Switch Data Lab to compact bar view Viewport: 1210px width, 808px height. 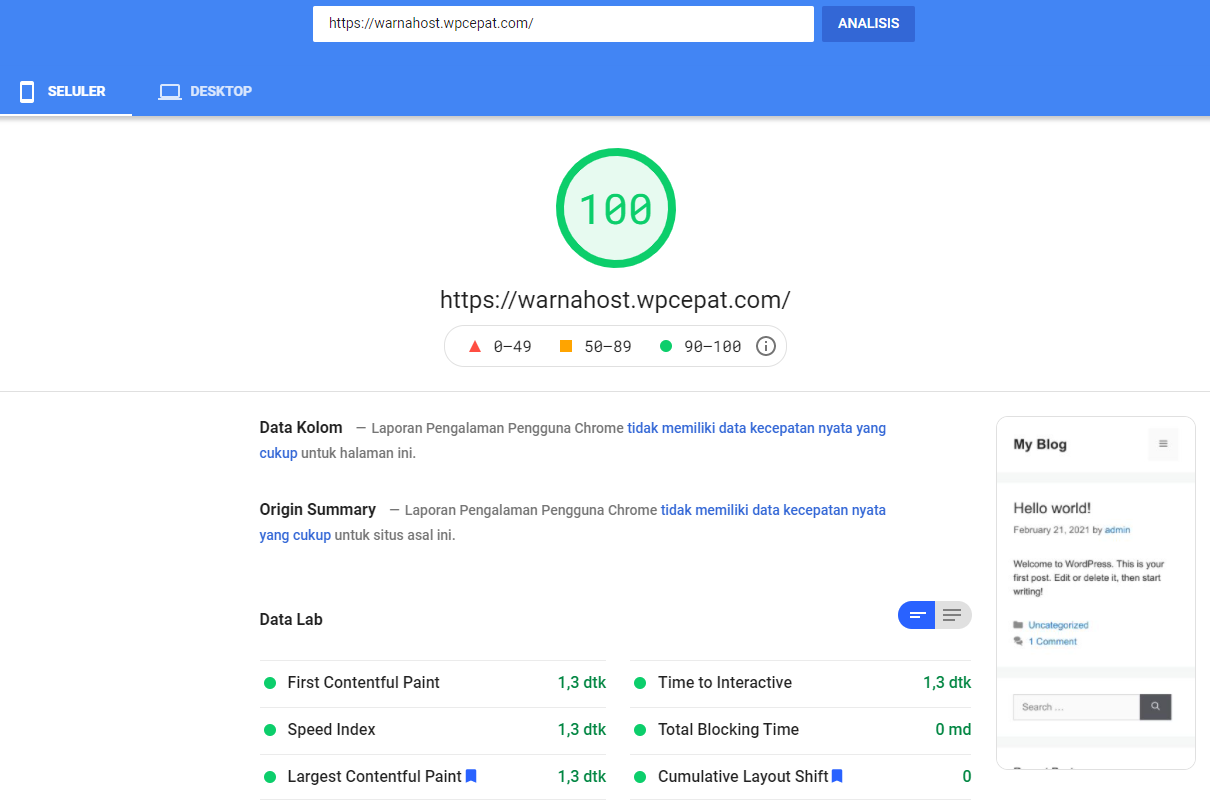point(916,615)
